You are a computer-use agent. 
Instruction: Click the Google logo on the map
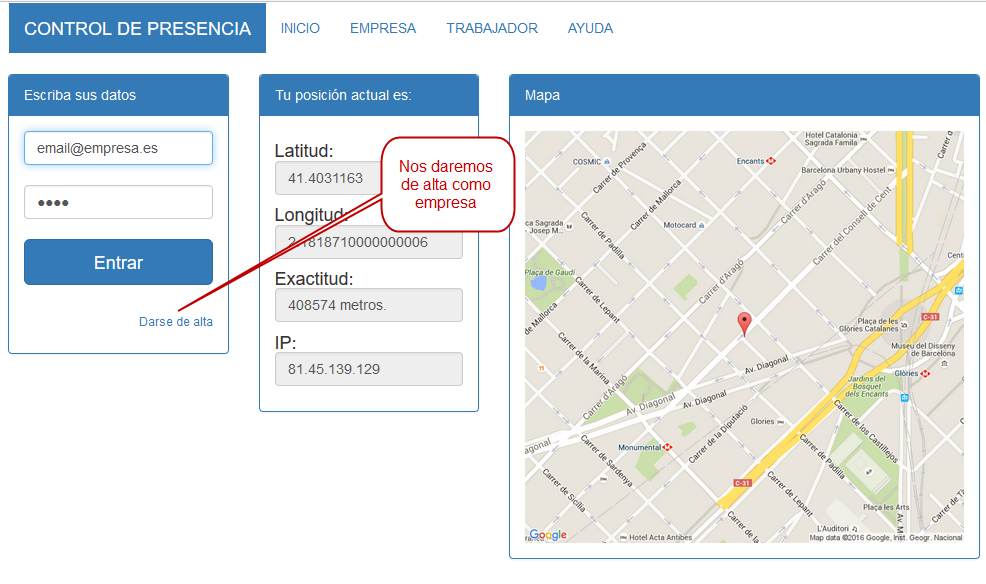coord(548,535)
